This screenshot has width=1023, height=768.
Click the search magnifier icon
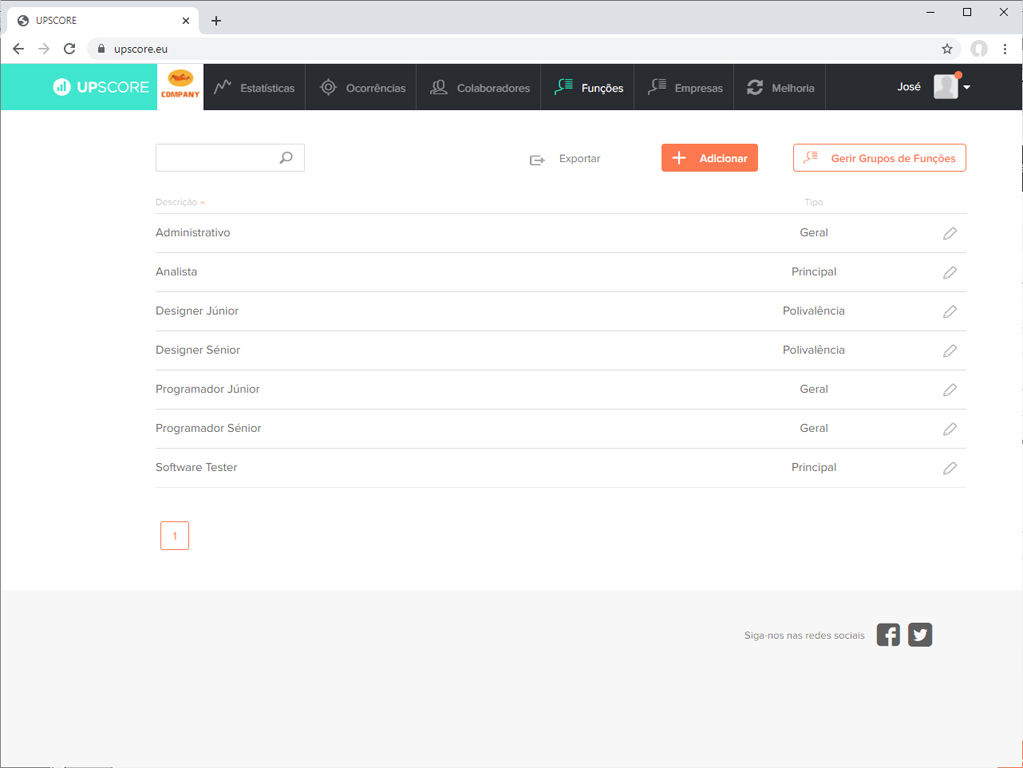[286, 158]
